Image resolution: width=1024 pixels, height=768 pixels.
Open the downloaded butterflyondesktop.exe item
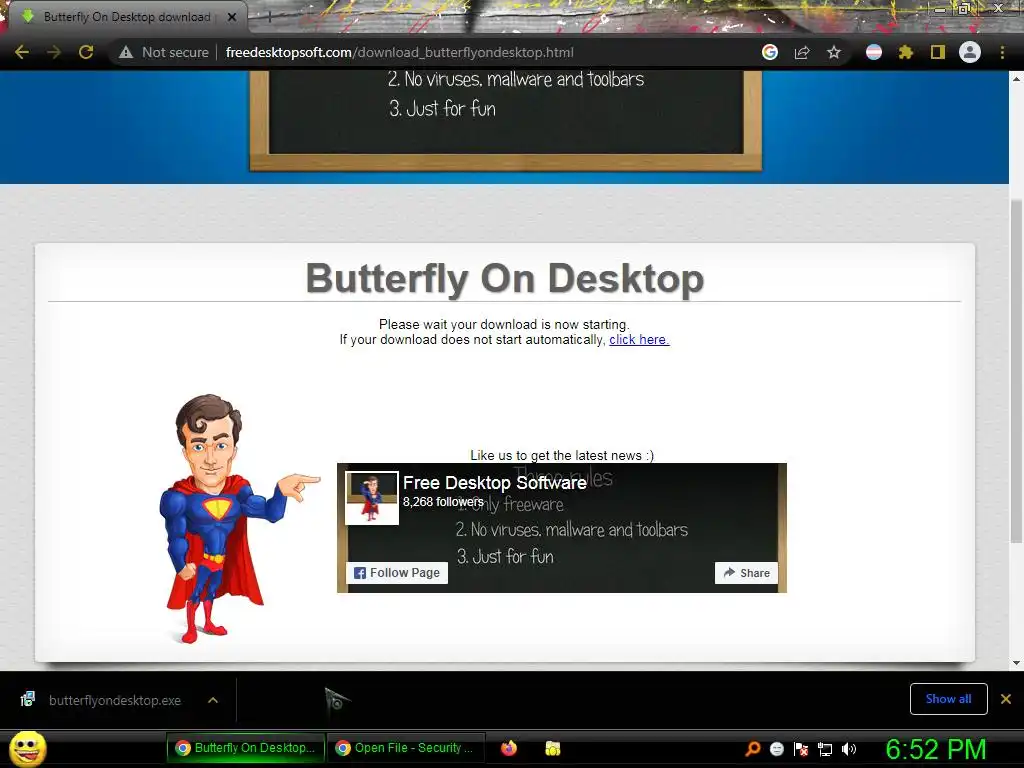pos(114,700)
